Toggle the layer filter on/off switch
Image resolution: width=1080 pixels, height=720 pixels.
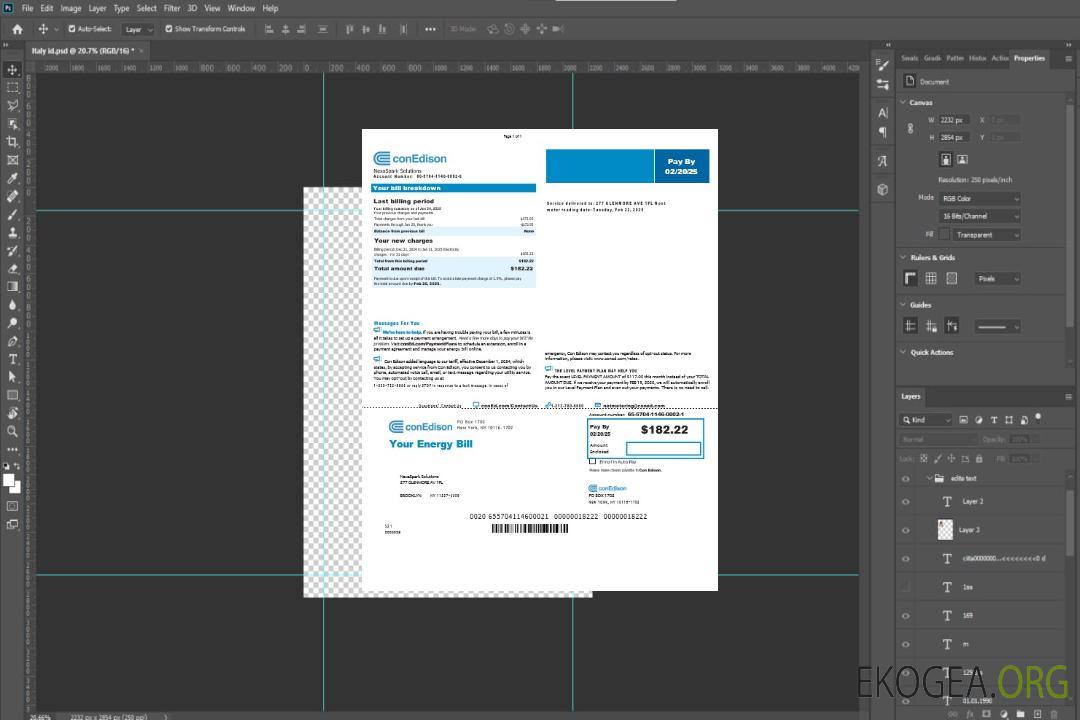(1038, 418)
